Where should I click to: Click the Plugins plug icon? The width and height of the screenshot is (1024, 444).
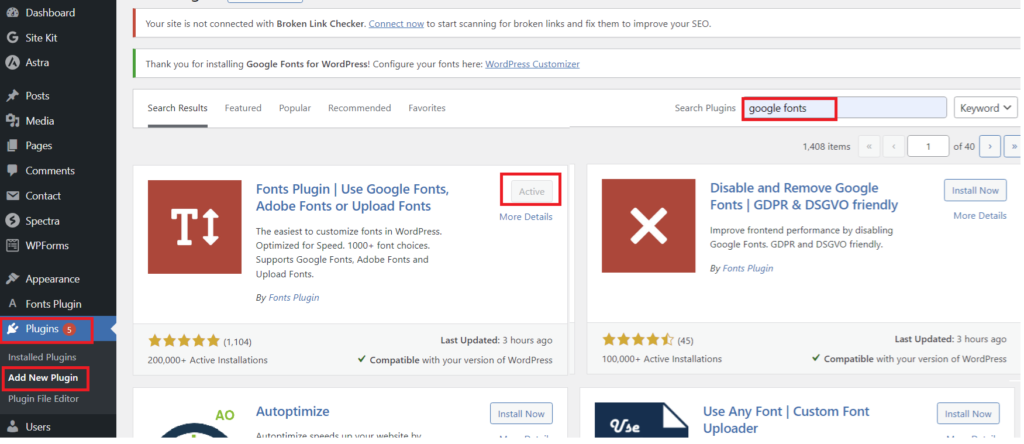pos(12,329)
